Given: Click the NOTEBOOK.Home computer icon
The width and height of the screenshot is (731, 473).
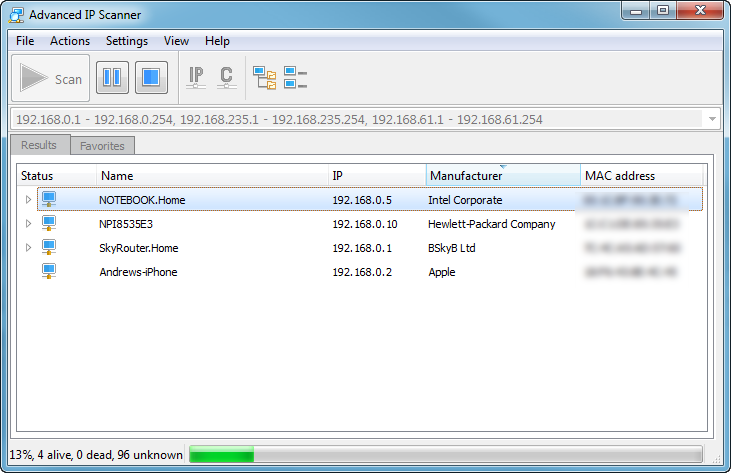Looking at the screenshot, I should (49, 199).
